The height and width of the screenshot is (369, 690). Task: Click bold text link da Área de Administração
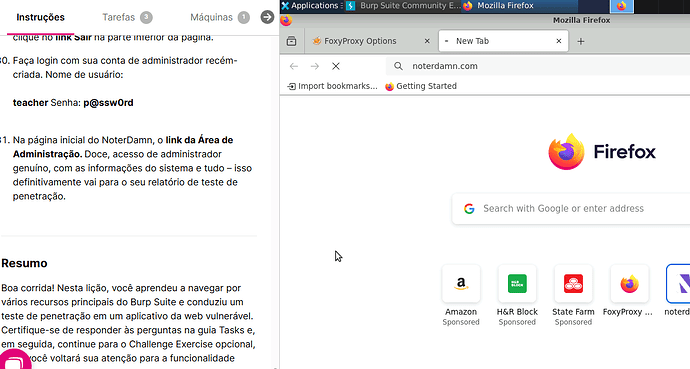(x=123, y=147)
